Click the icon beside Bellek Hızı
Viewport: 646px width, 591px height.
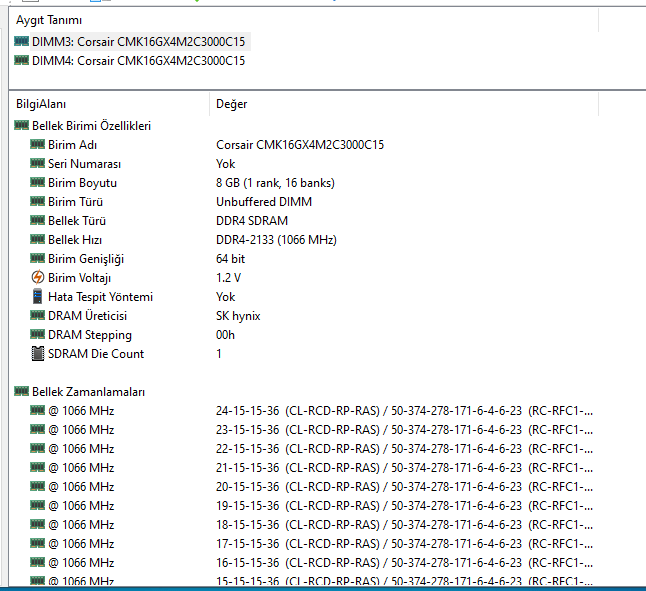[x=37, y=239]
